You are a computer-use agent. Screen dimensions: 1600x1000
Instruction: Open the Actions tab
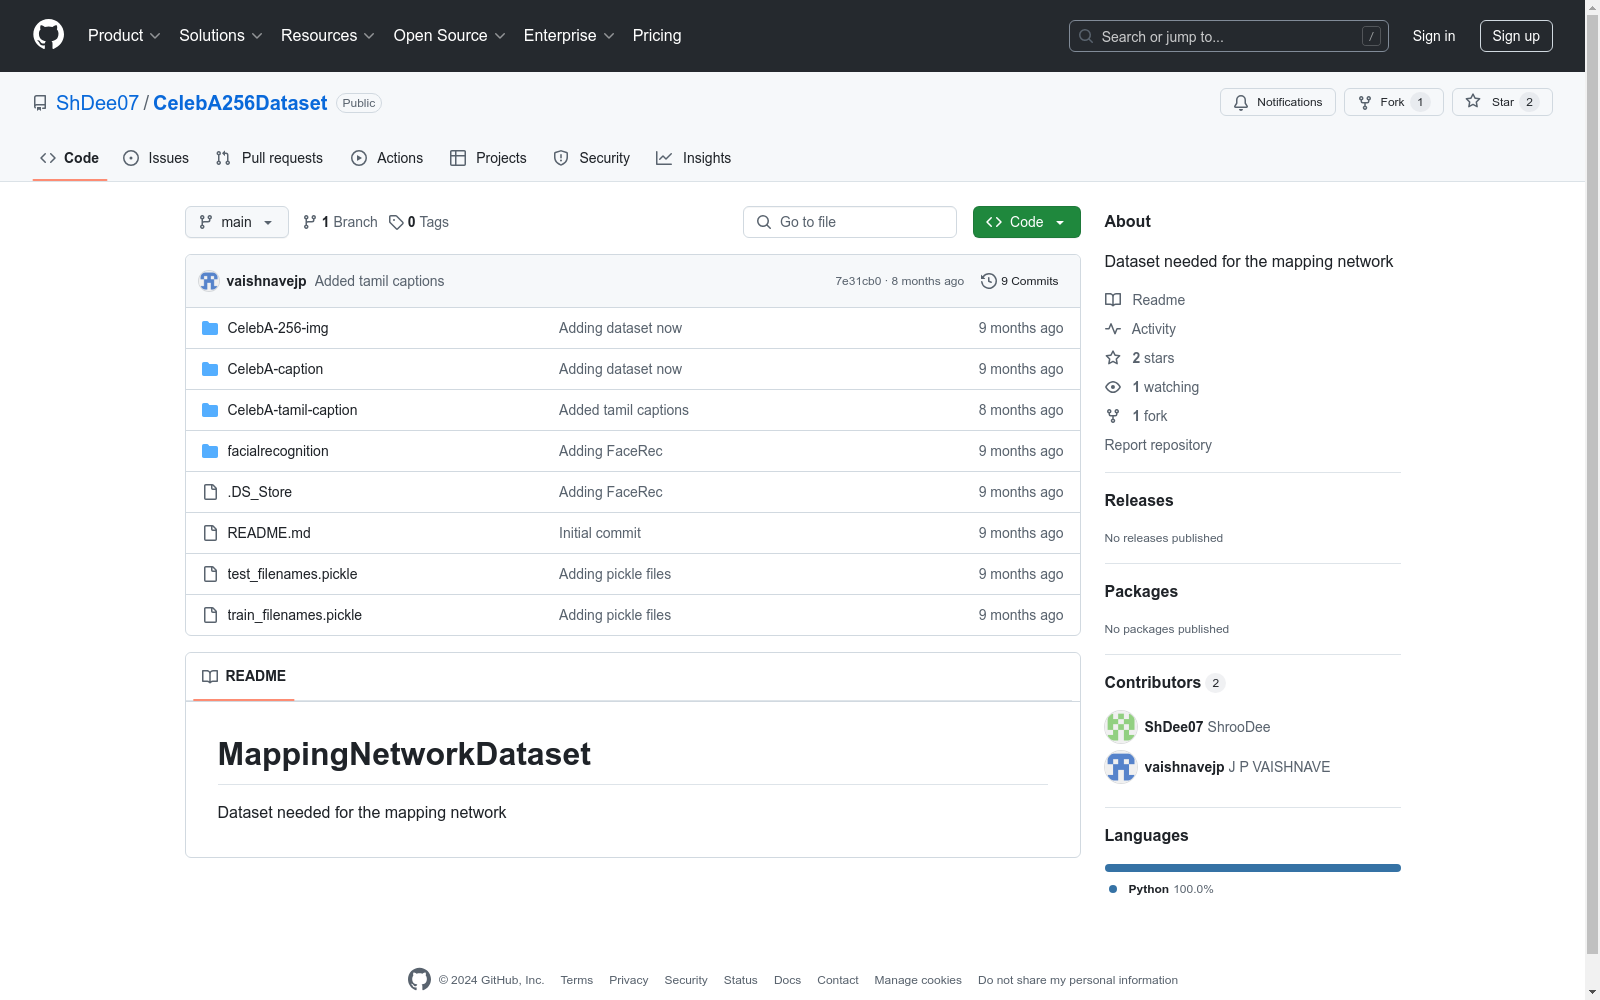point(387,158)
